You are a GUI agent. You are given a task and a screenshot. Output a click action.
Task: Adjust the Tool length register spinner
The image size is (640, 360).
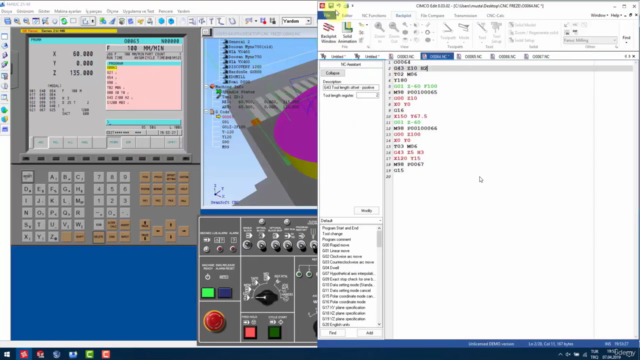pyautogui.click(x=377, y=95)
